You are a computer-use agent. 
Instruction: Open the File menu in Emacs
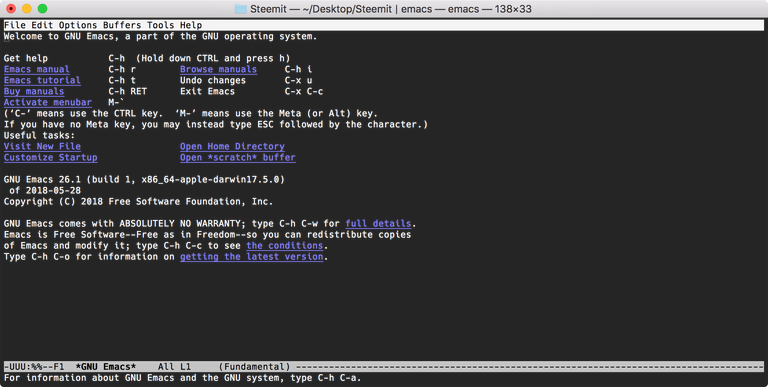(15, 25)
